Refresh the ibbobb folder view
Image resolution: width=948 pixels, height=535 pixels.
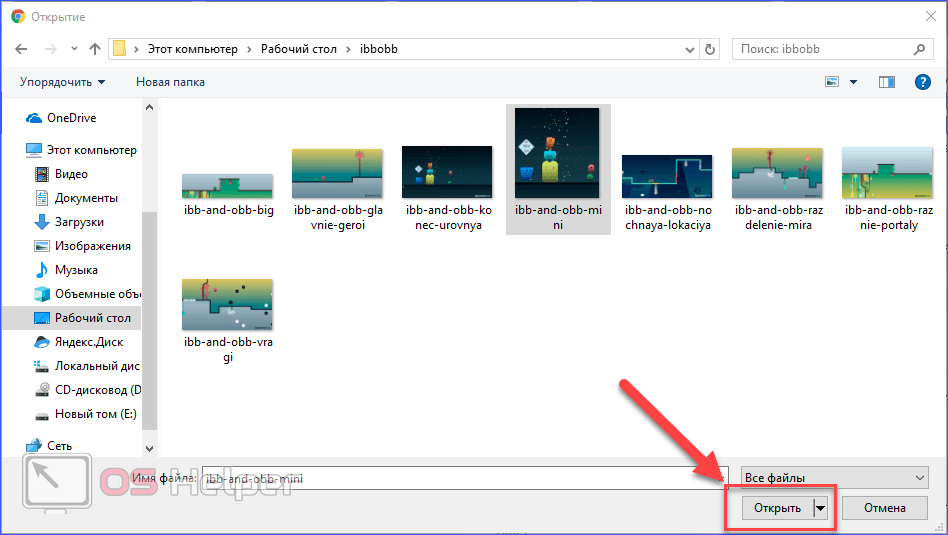[710, 49]
